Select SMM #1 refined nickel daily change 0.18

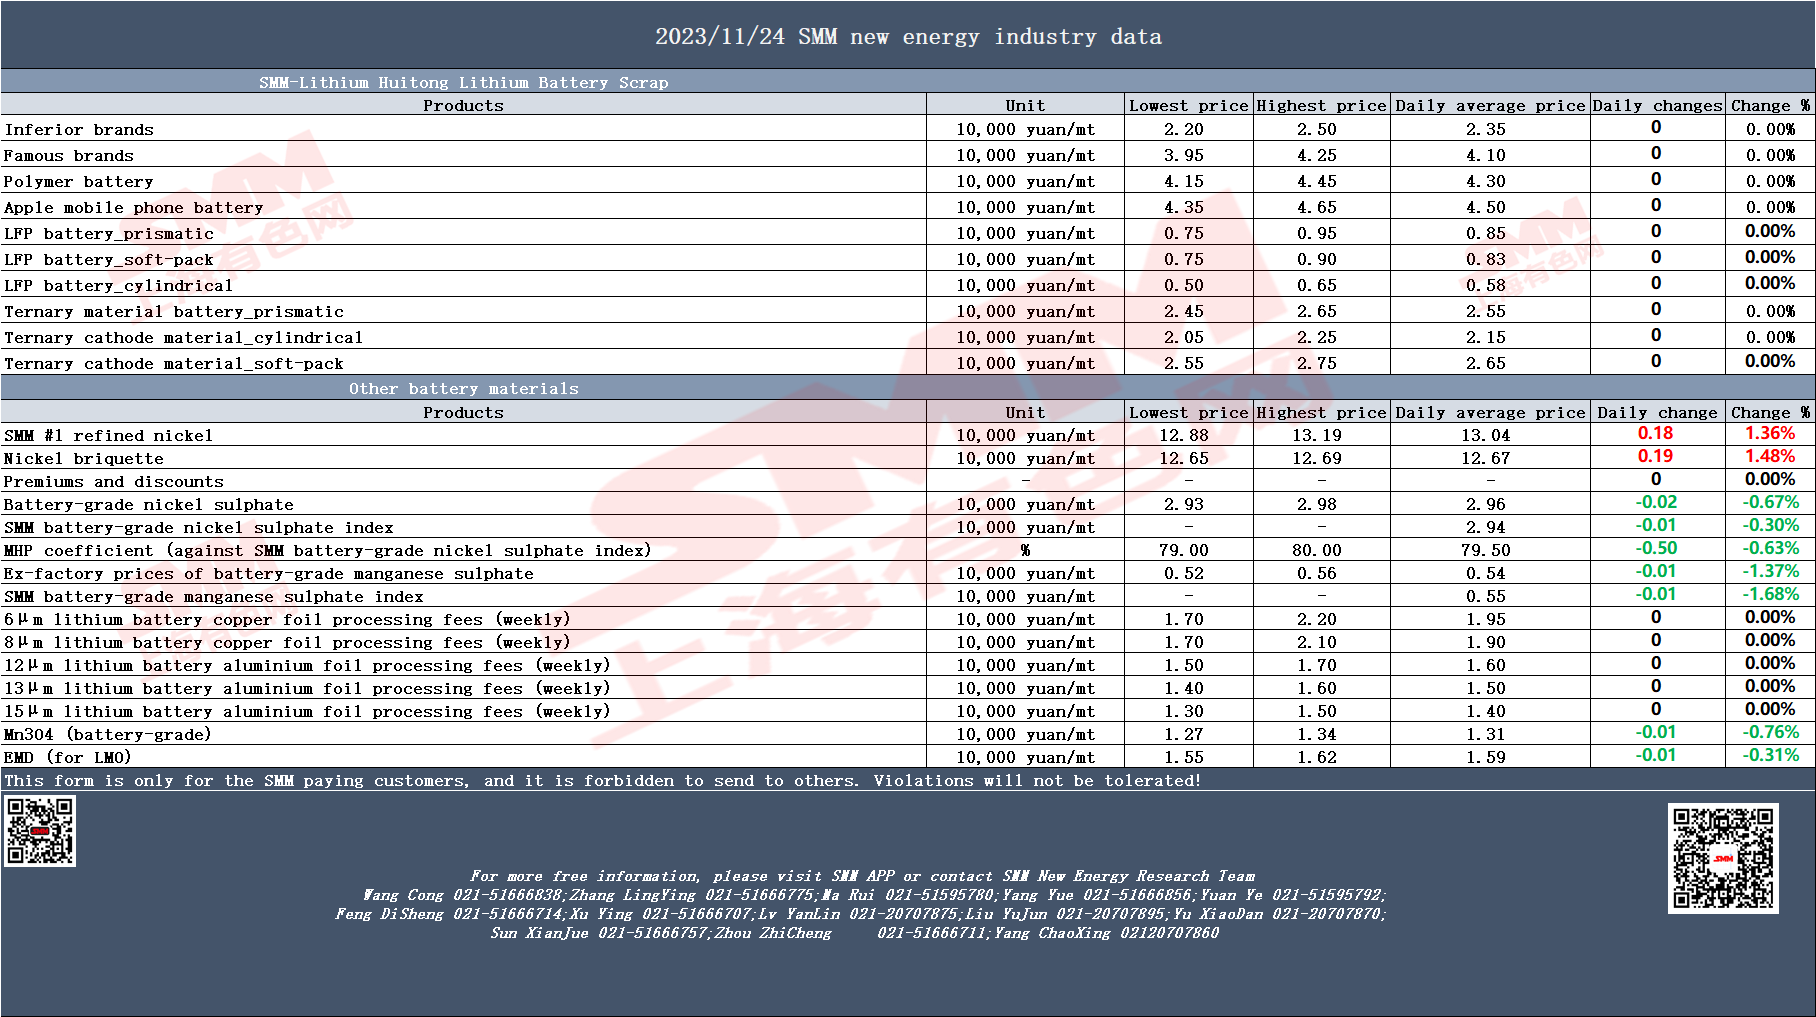[x=1655, y=433]
